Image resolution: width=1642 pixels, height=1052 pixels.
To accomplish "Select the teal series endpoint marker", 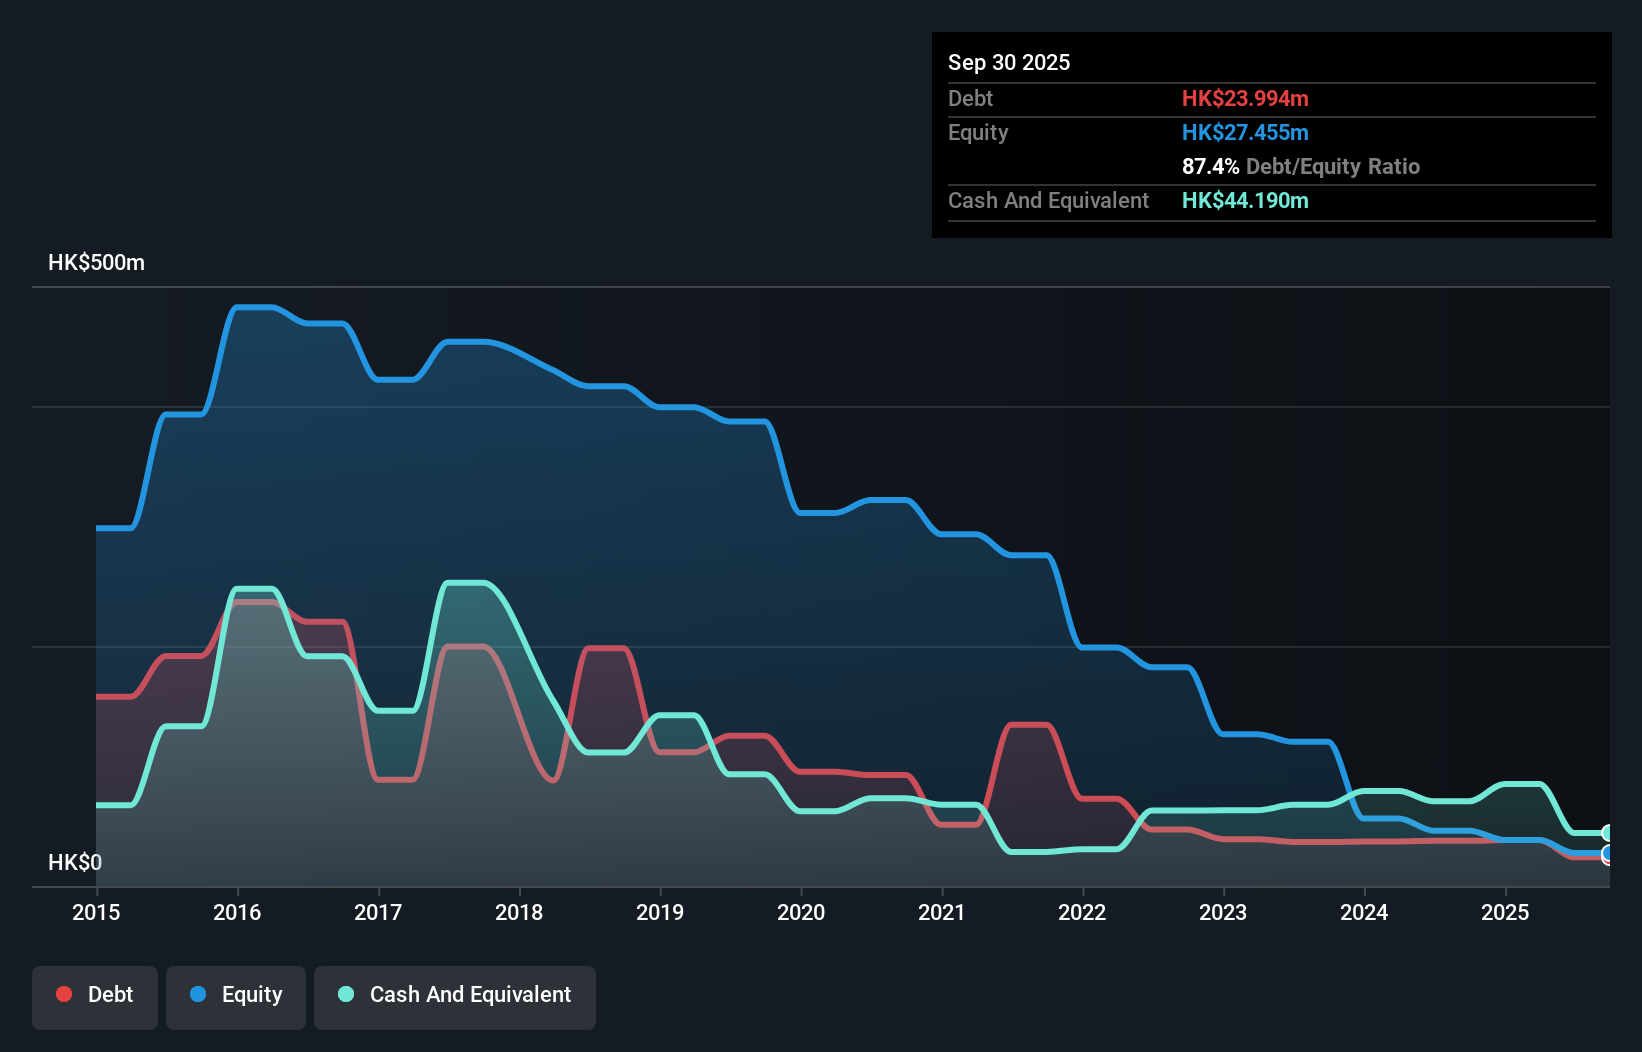I will pyautogui.click(x=1608, y=832).
